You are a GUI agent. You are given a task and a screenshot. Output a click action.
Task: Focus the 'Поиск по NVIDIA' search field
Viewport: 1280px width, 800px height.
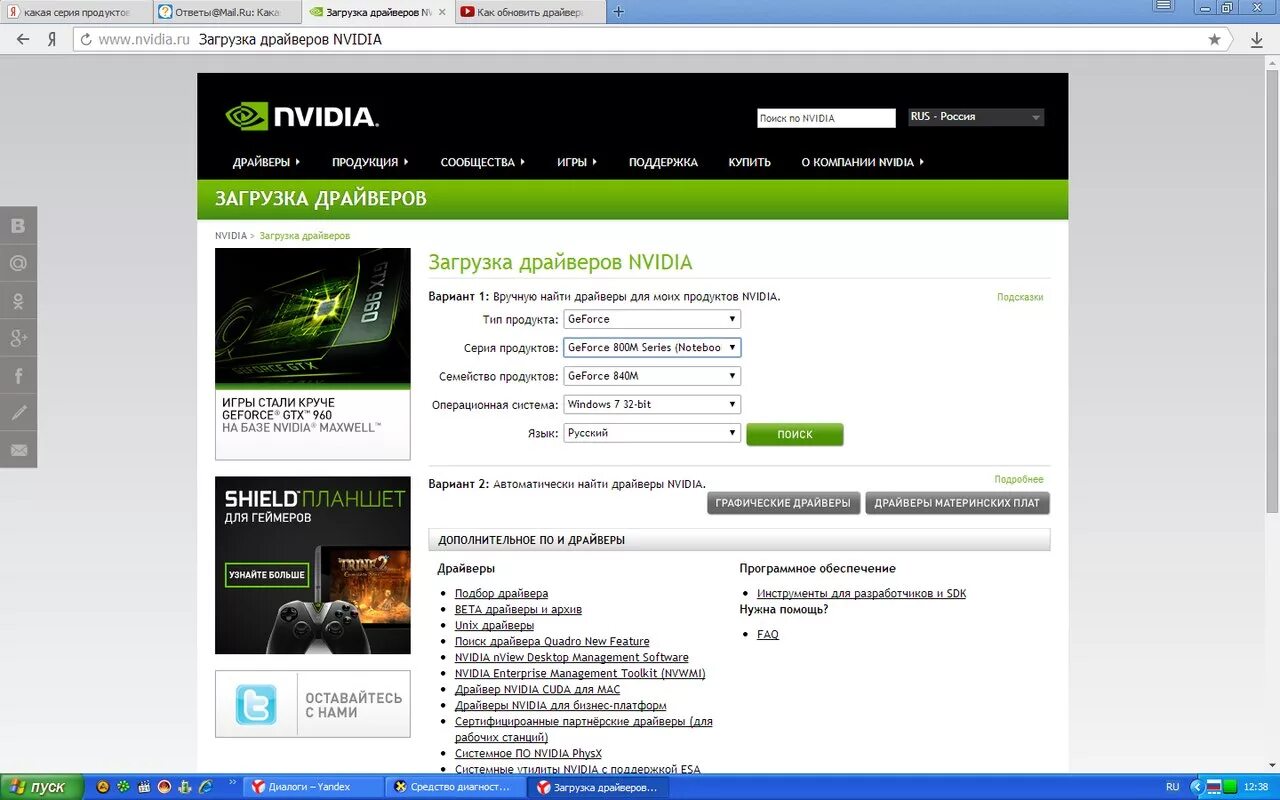pos(826,118)
